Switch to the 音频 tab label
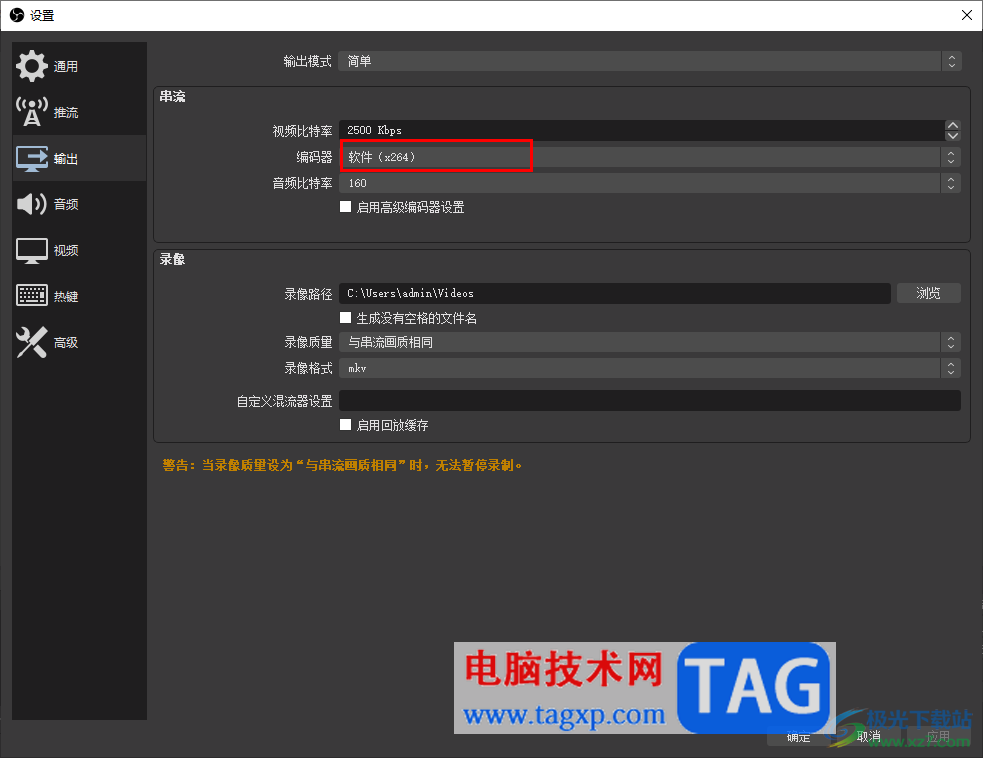Image resolution: width=983 pixels, height=758 pixels. click(x=66, y=204)
